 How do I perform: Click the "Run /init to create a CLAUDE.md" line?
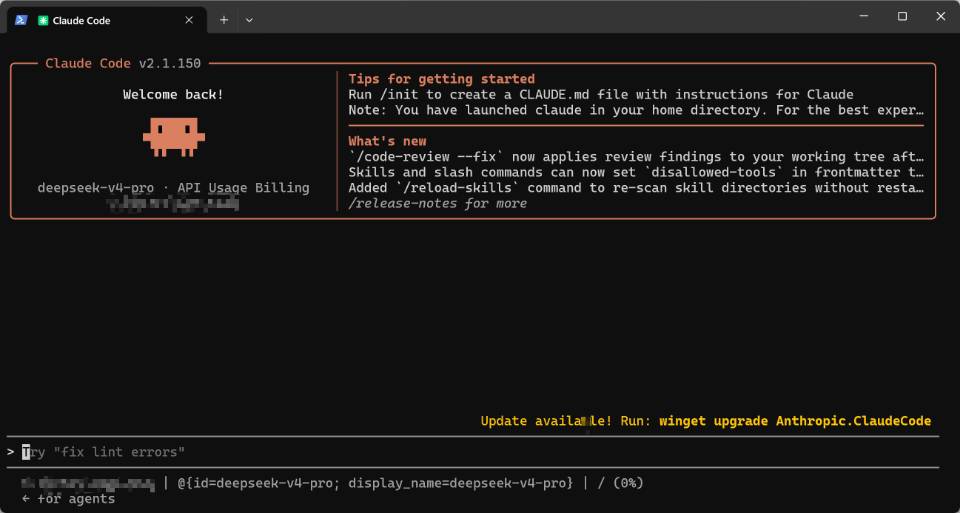pyautogui.click(x=601, y=95)
